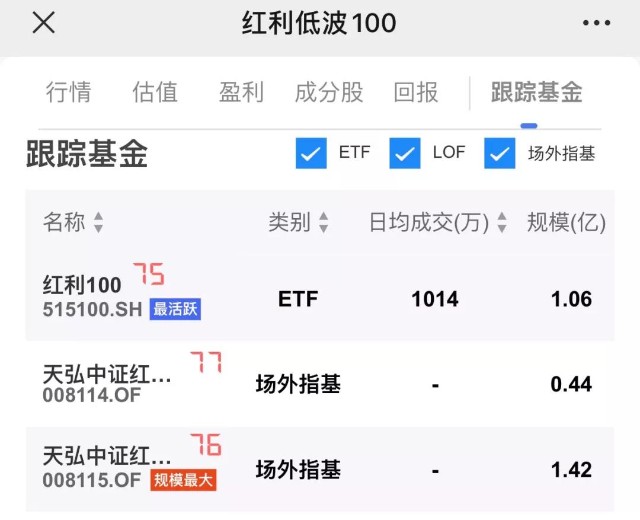The image size is (640, 520).
Task: Close the 红利低波100 page with X
Action: coord(43,23)
